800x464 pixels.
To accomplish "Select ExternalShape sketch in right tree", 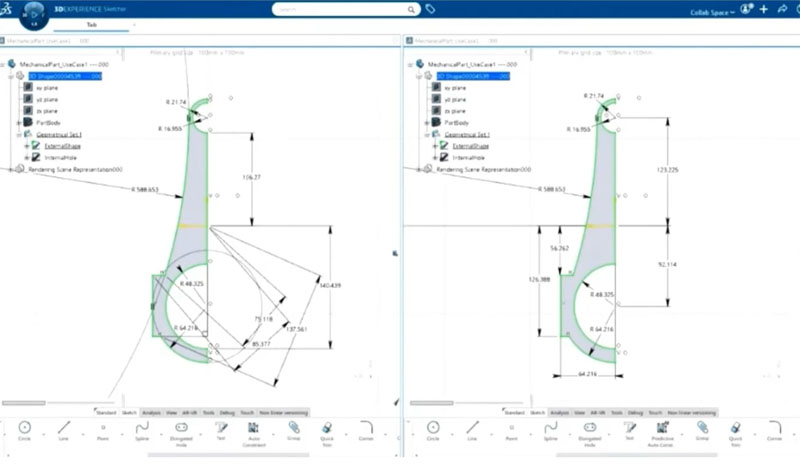I will tap(470, 146).
